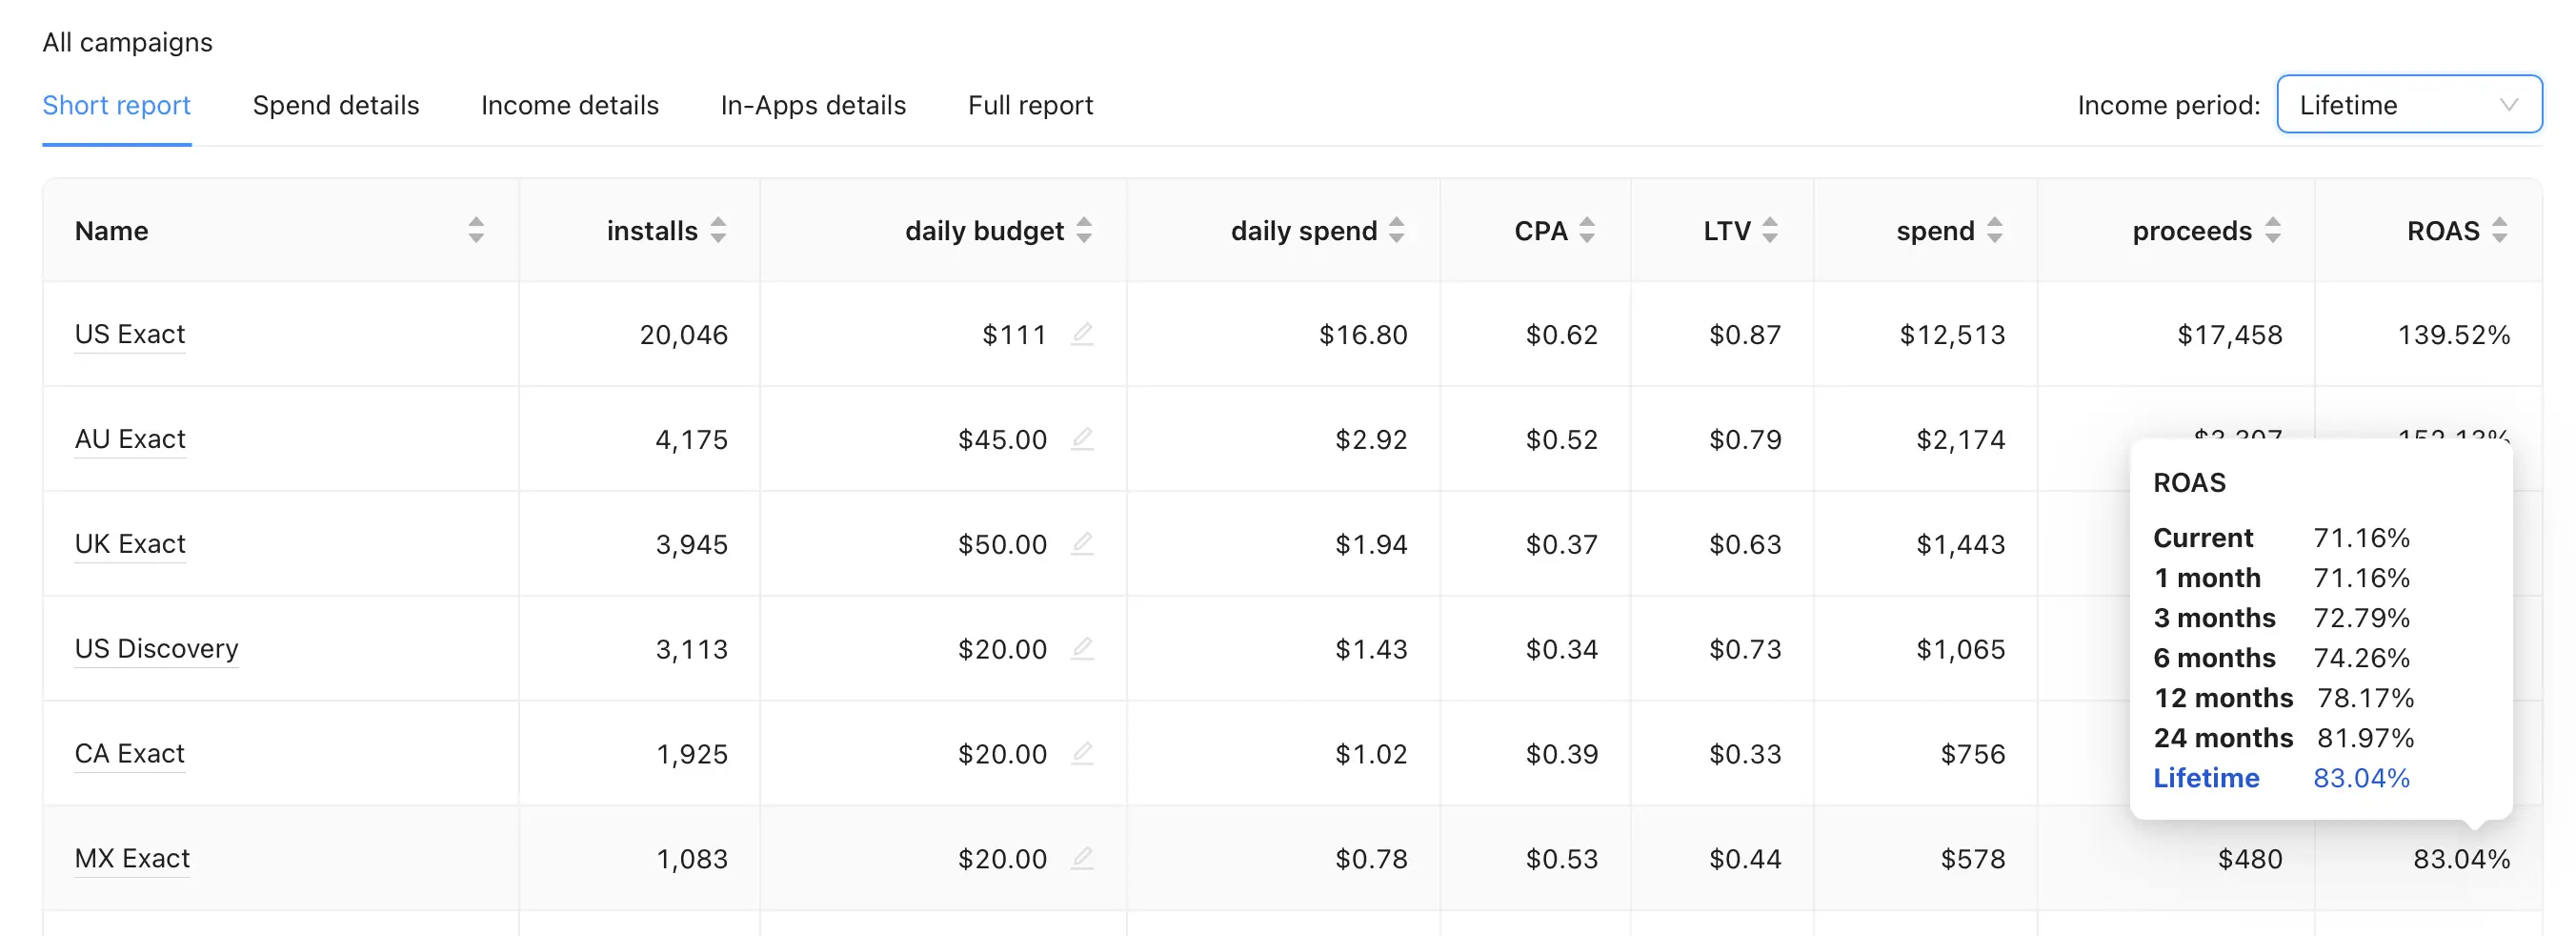This screenshot has width=2576, height=936.
Task: Click the $17,458 proceeds value
Action: [2230, 335]
